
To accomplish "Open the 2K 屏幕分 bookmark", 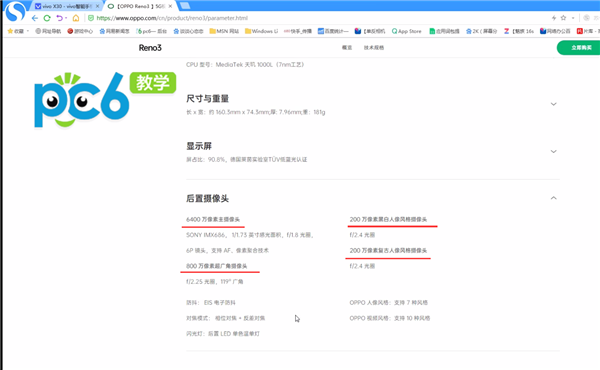I will (481, 31).
